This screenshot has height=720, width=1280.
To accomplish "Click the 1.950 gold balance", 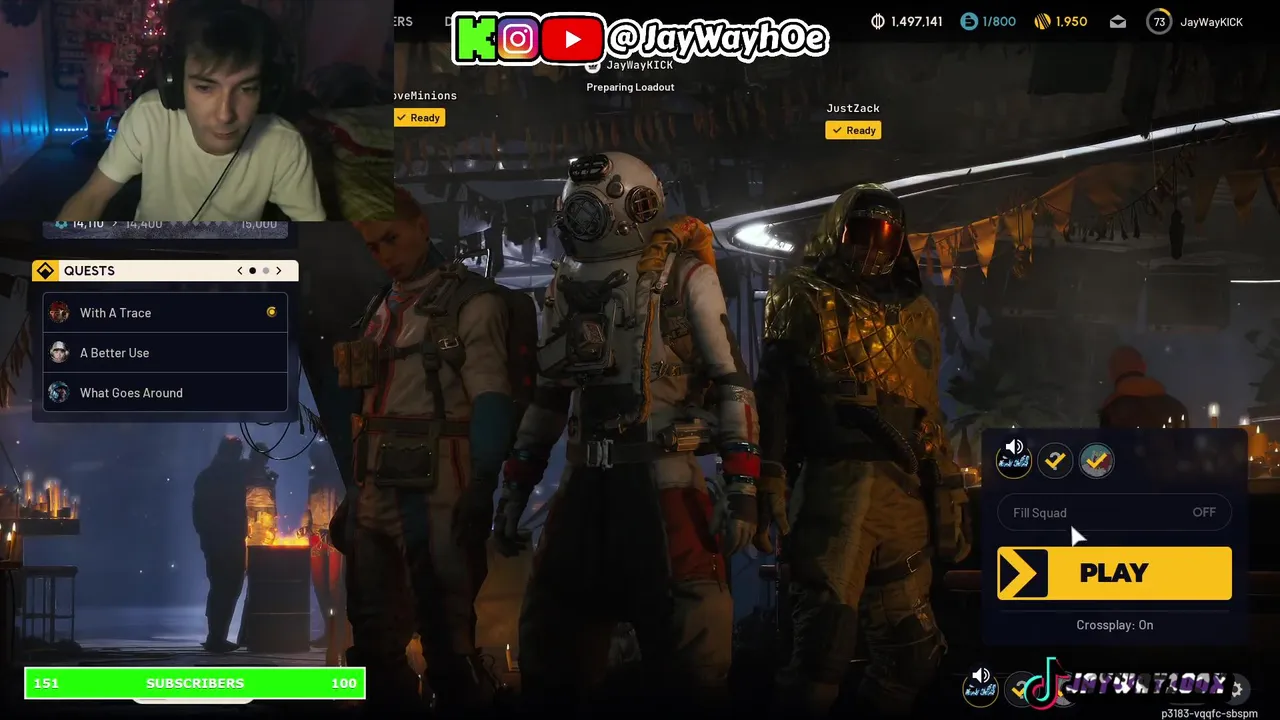I will click(x=1071, y=21).
